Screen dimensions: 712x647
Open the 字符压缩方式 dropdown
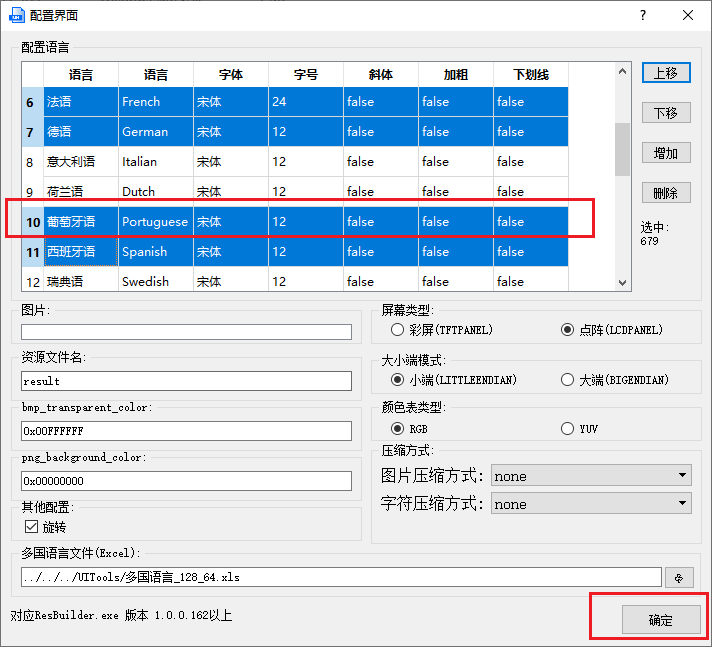pyautogui.click(x=591, y=504)
